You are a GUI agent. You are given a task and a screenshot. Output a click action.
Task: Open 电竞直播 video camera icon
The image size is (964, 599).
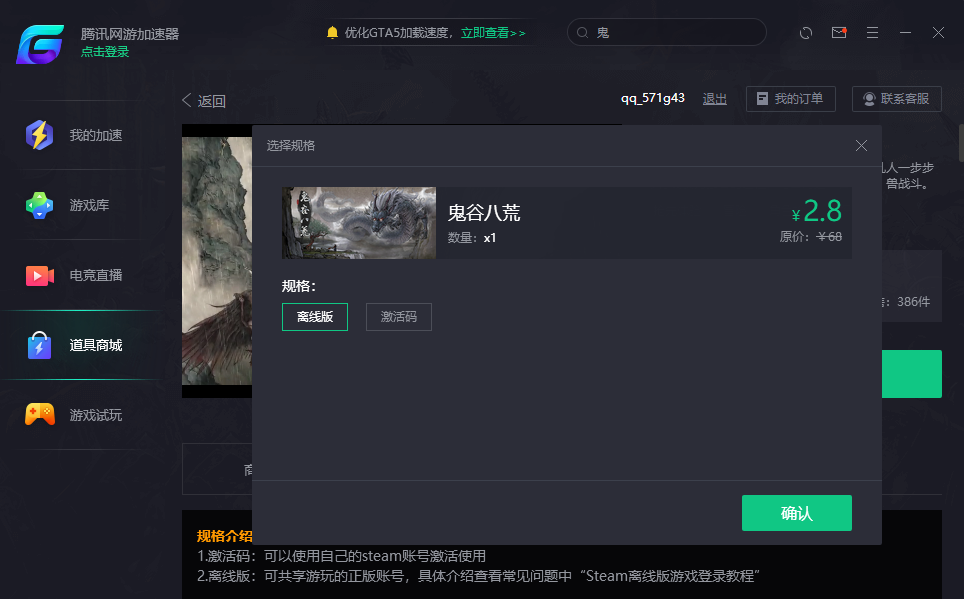[39, 276]
